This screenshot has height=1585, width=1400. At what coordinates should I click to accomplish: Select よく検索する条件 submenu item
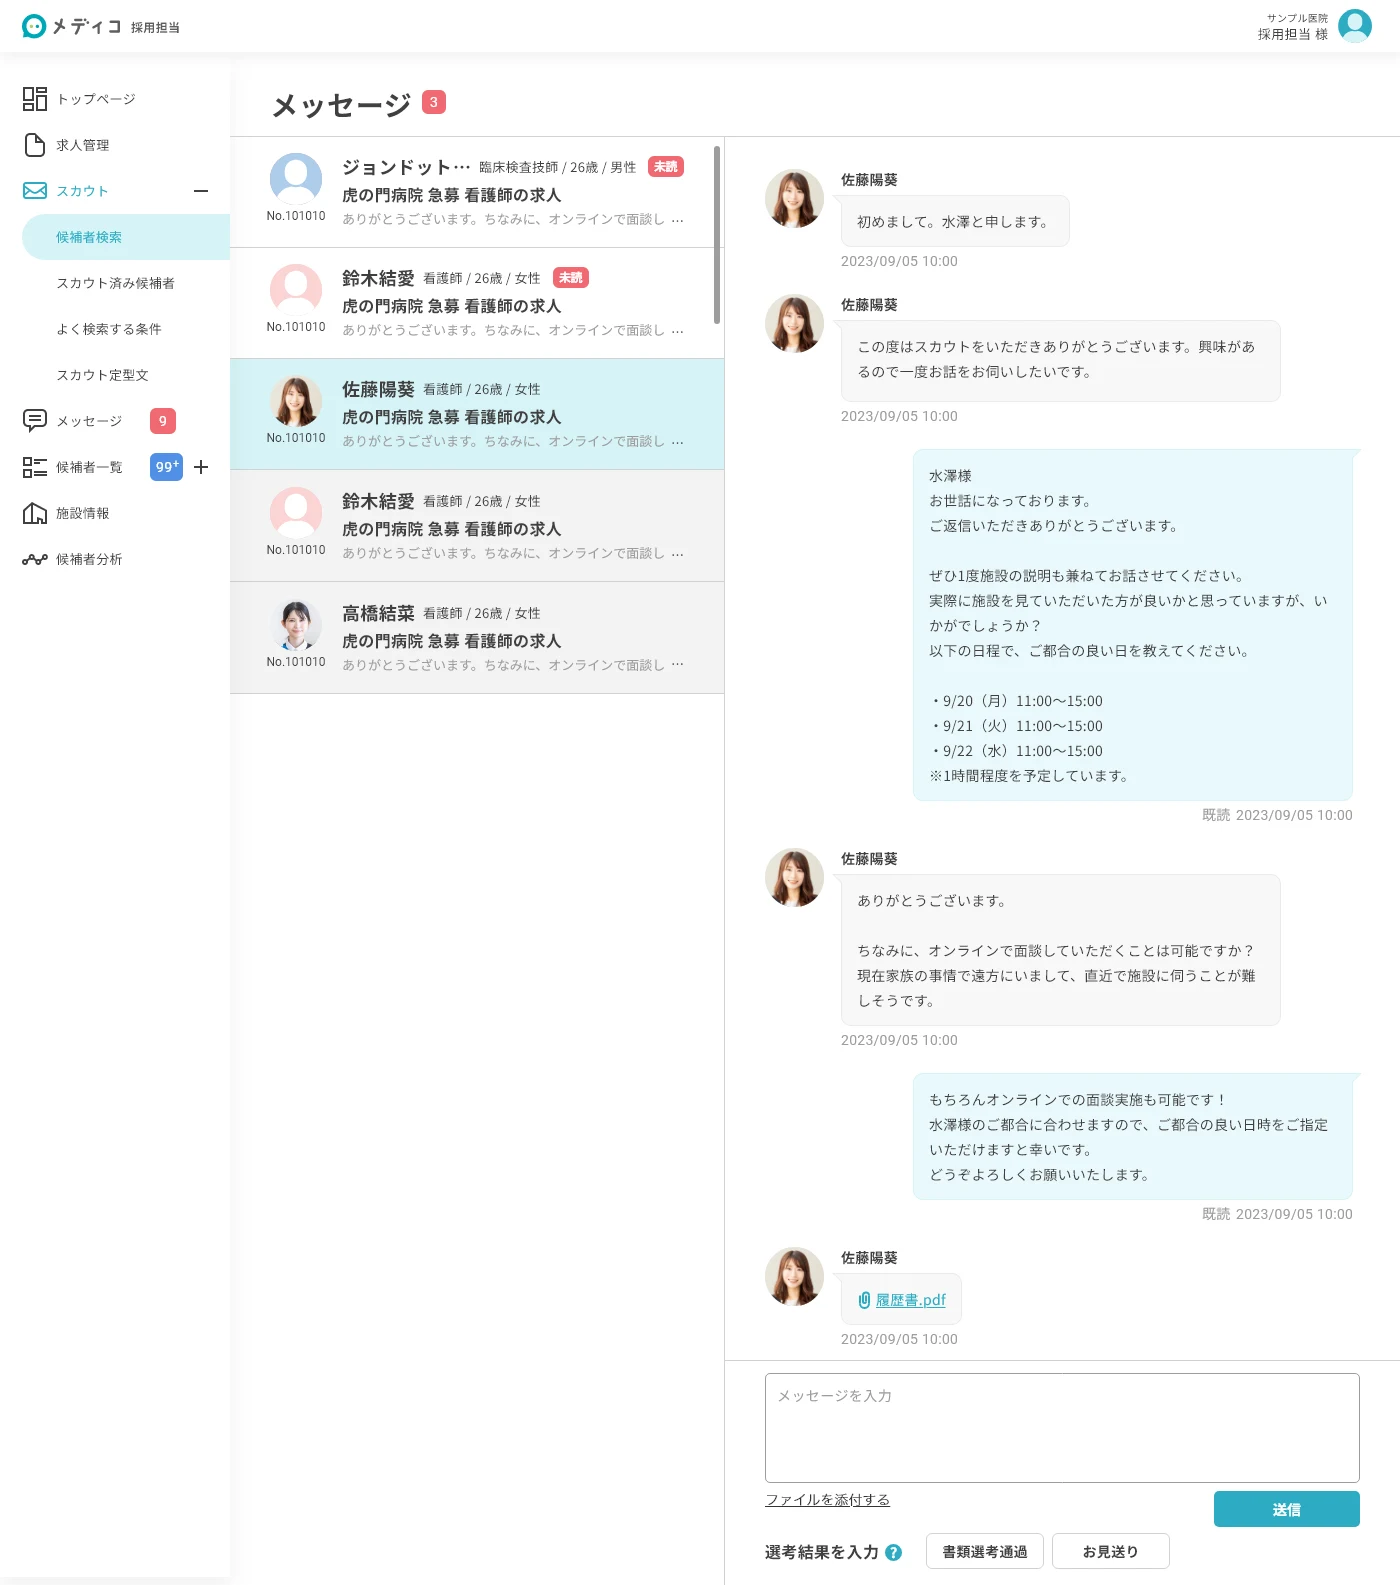109,329
